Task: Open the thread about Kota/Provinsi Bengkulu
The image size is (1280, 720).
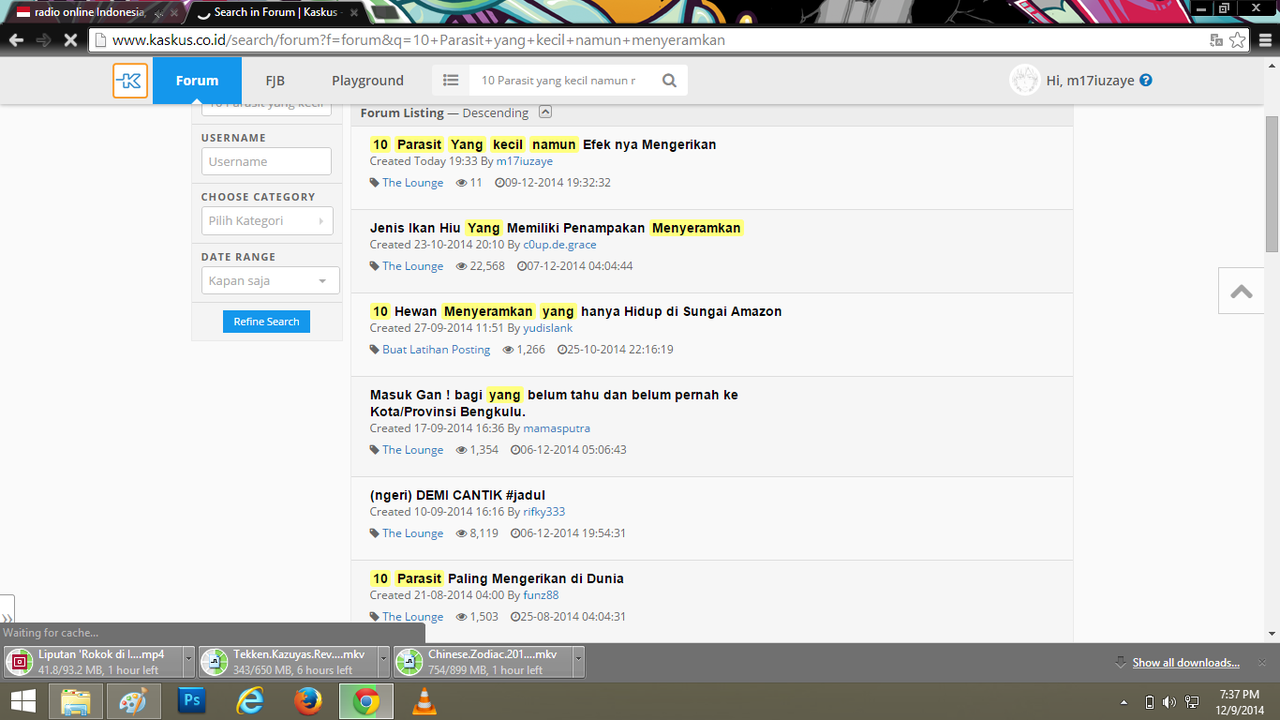Action: pyautogui.click(x=554, y=403)
